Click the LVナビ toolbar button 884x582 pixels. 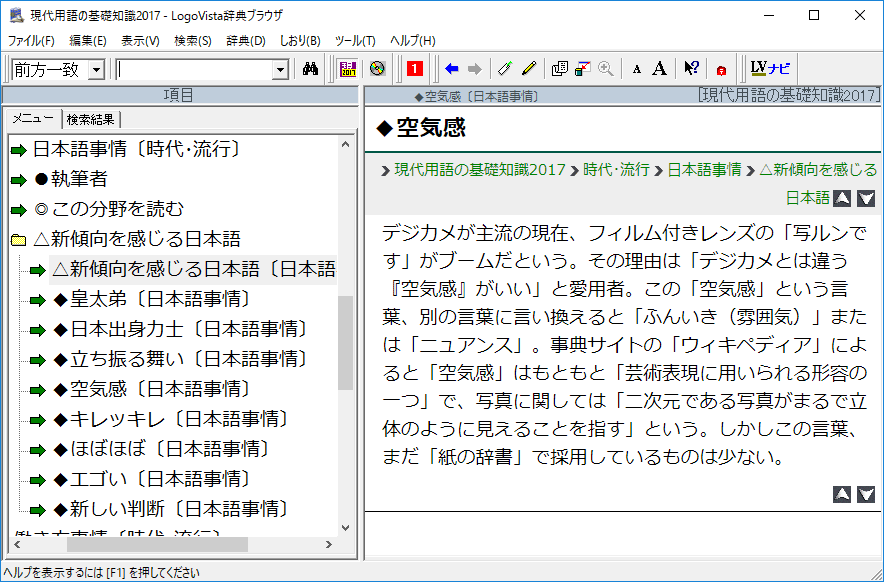[x=770, y=69]
